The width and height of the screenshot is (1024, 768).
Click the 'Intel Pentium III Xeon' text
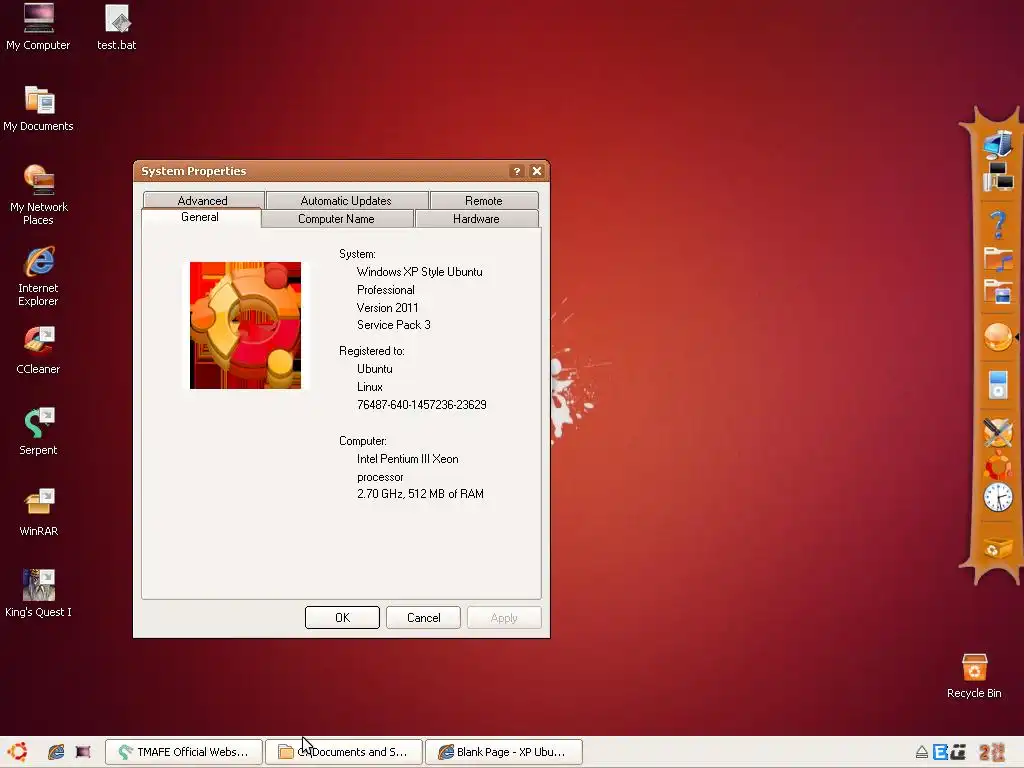[408, 459]
